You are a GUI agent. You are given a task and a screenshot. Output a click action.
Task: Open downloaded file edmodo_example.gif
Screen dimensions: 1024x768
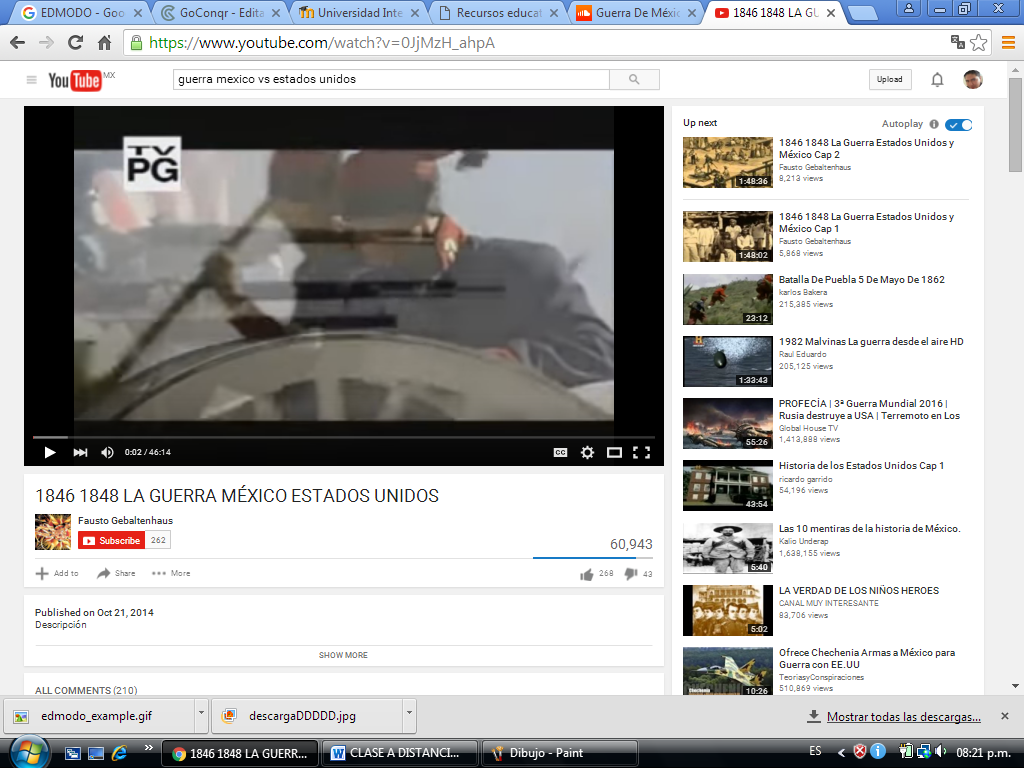pyautogui.click(x=101, y=716)
